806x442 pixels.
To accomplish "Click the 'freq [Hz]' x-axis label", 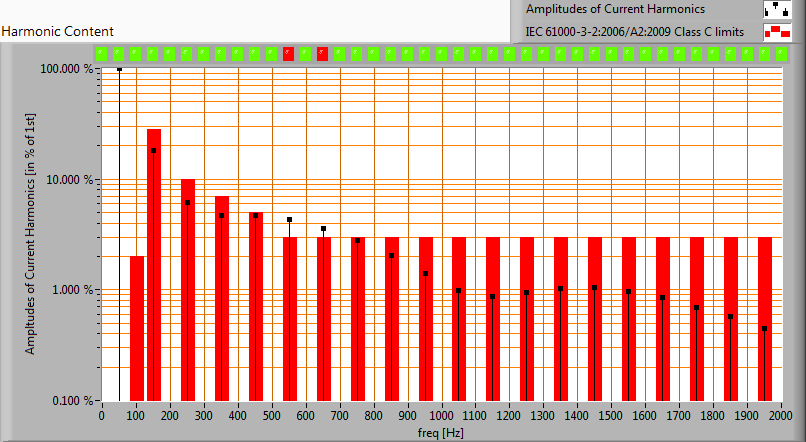I will click(440, 433).
